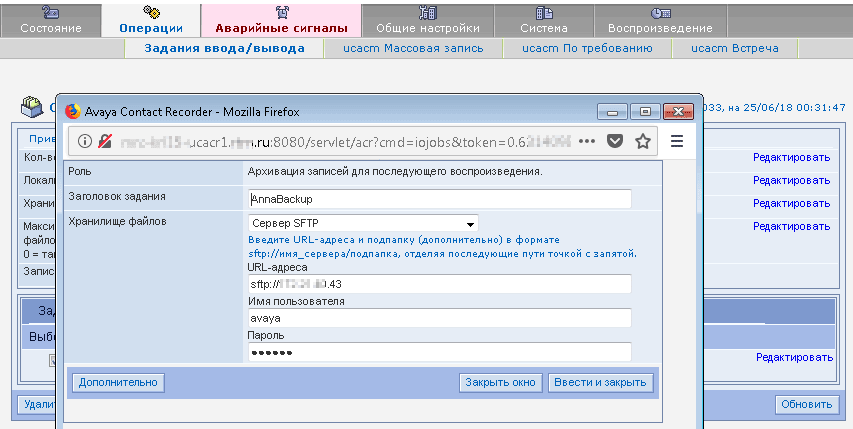The height and width of the screenshot is (429, 853).
Task: Click the Операции gears icon
Action: click(151, 12)
